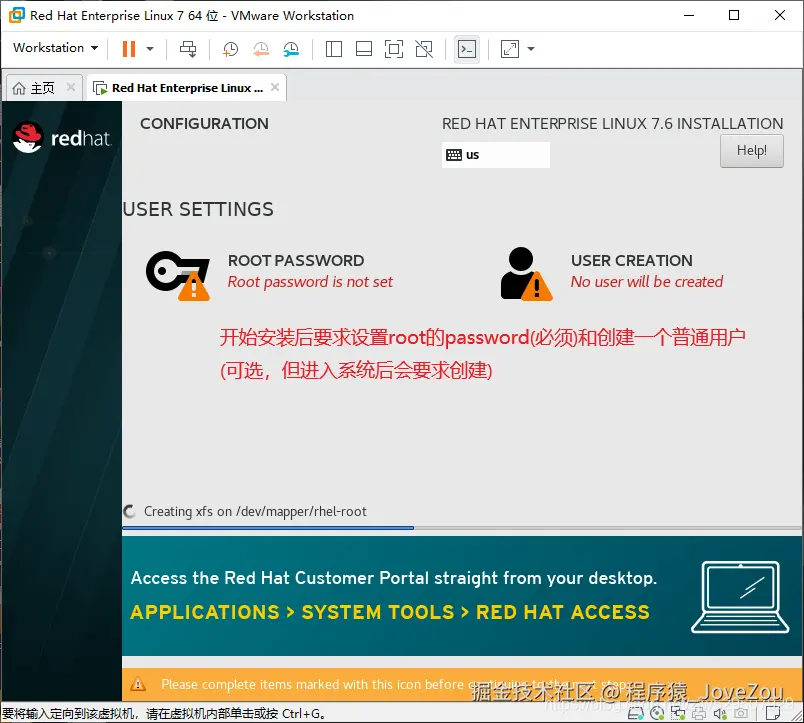
Task: Maximize the VMware Workstation window
Action: pyautogui.click(x=734, y=15)
